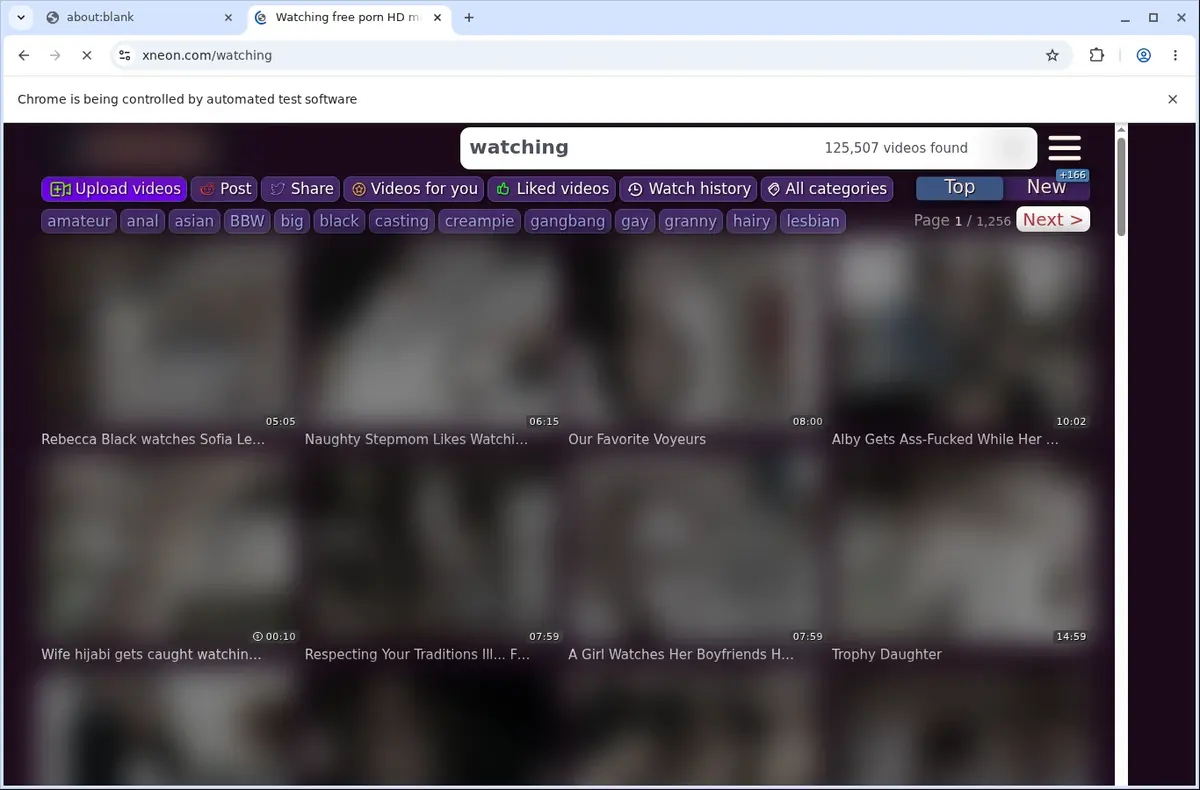This screenshot has height=790, width=1200.
Task: Open Videos for you
Action: 414,188
